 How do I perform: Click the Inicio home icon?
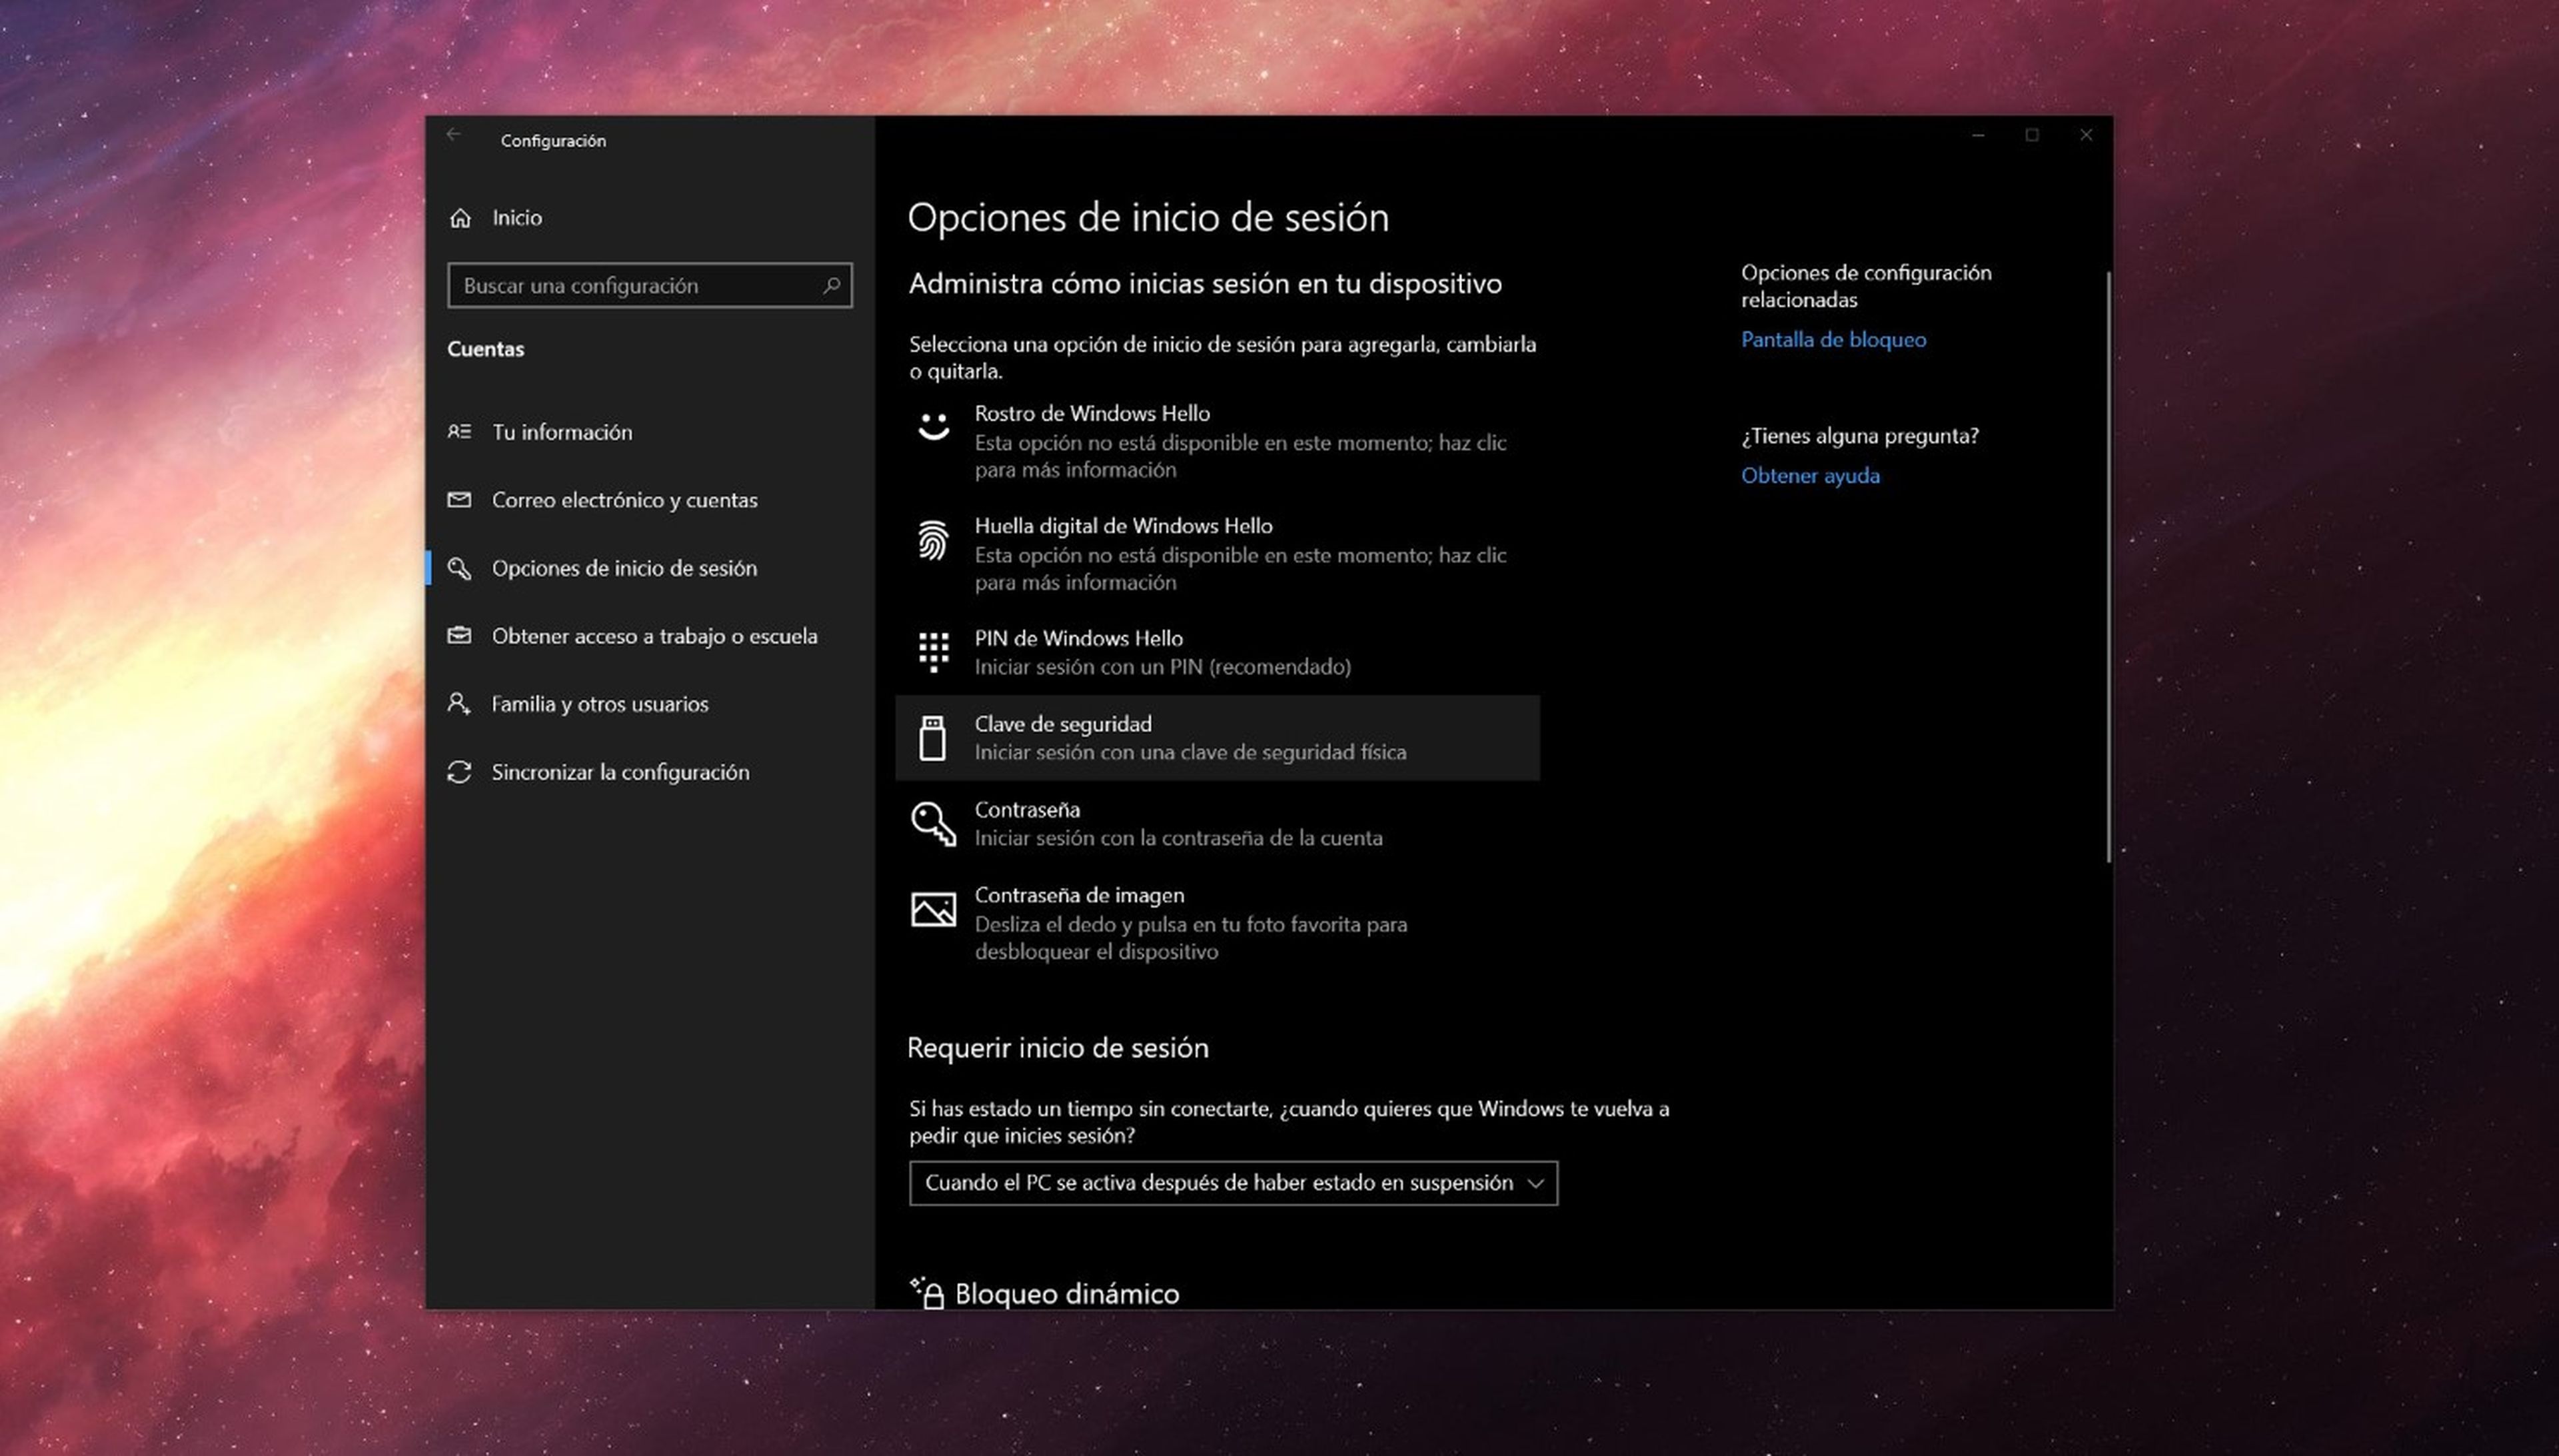[460, 218]
